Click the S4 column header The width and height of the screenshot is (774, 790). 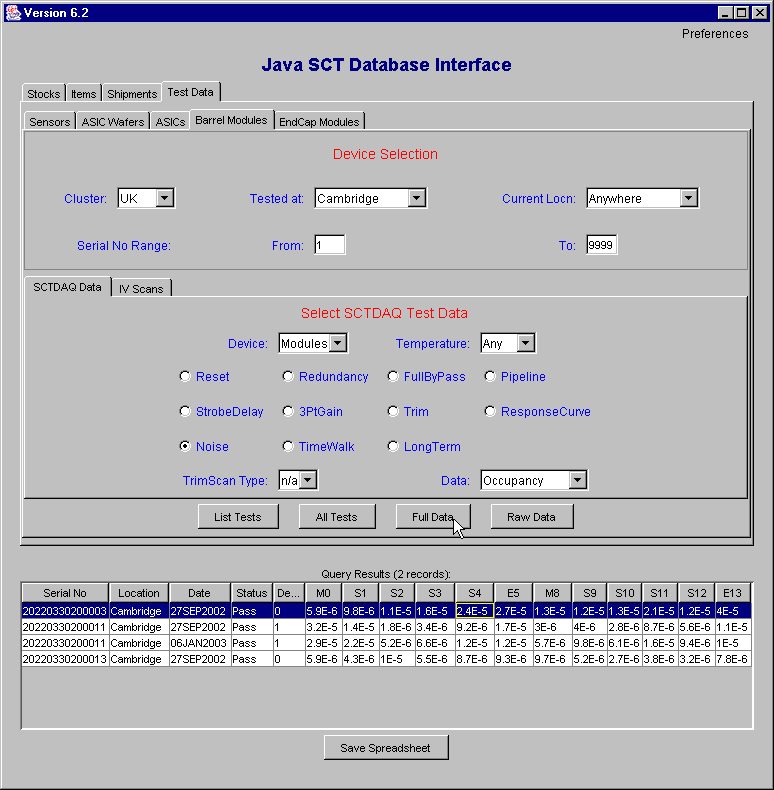tap(474, 592)
